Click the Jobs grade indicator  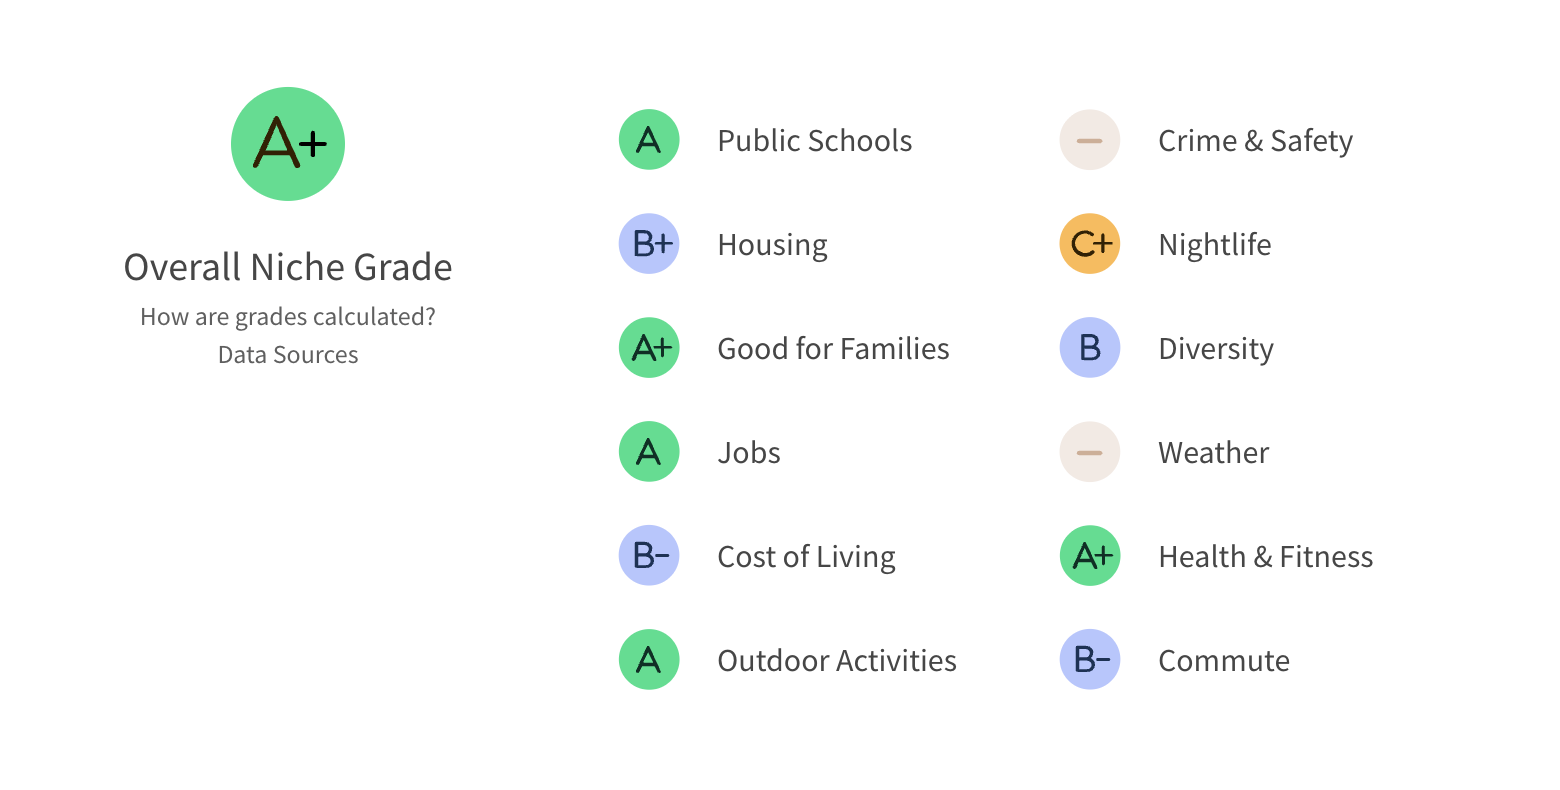649,452
